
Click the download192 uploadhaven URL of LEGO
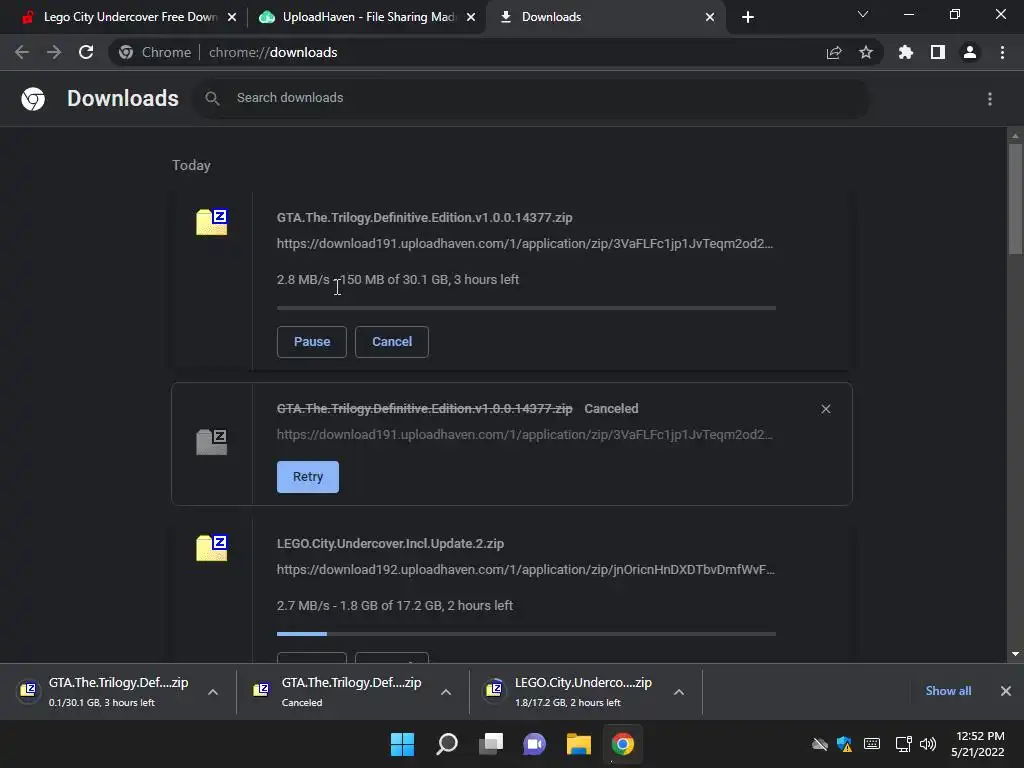tap(526, 569)
